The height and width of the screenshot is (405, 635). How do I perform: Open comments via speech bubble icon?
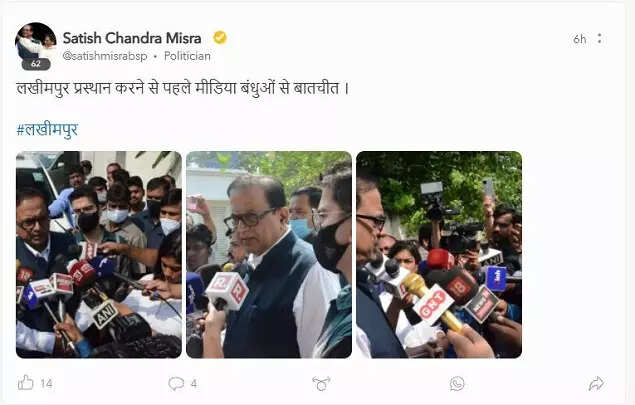point(176,383)
